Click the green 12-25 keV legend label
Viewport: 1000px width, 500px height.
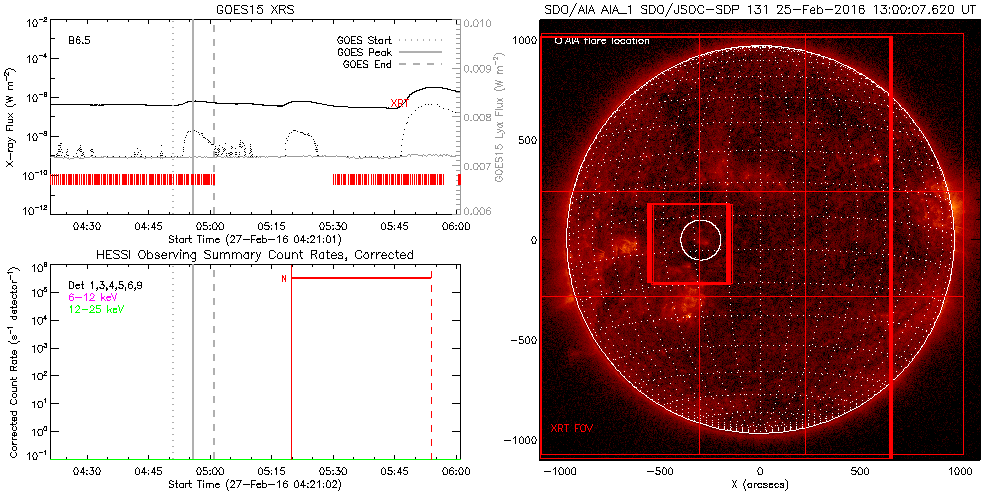point(90,310)
